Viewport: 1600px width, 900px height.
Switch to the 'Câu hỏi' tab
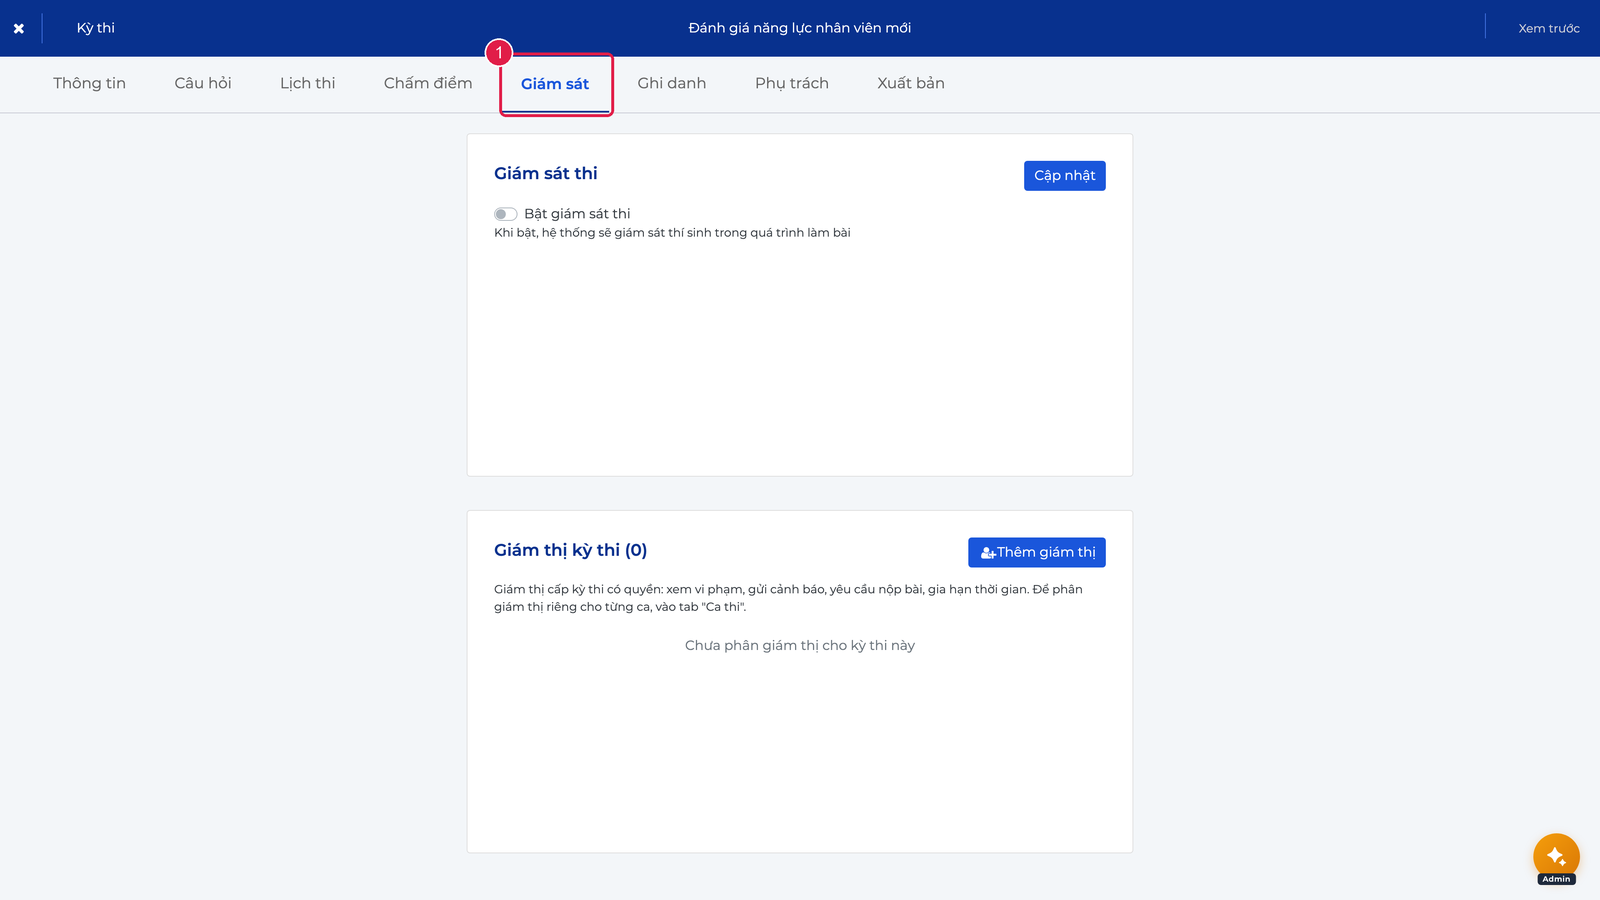pyautogui.click(x=203, y=83)
